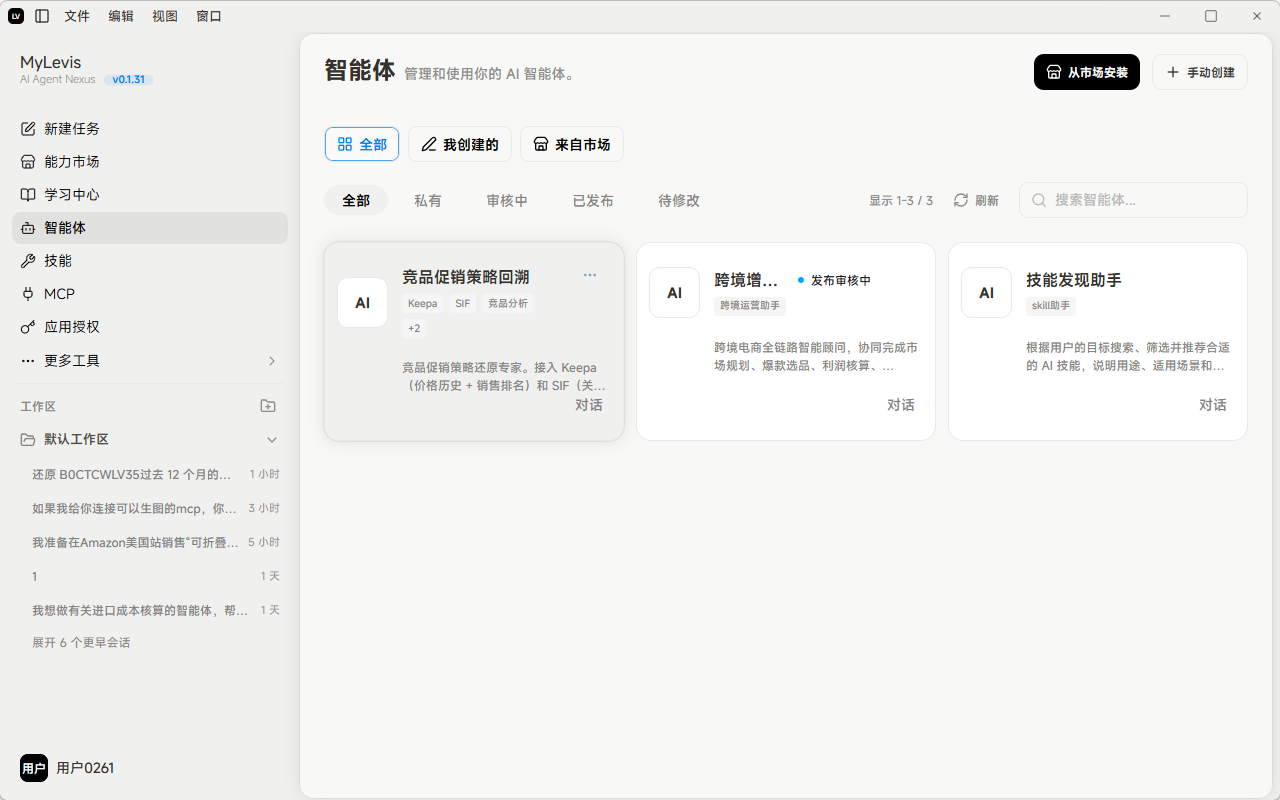Click AI avatar of 竞品促销策略回溯
1280x800 pixels.
363,303
